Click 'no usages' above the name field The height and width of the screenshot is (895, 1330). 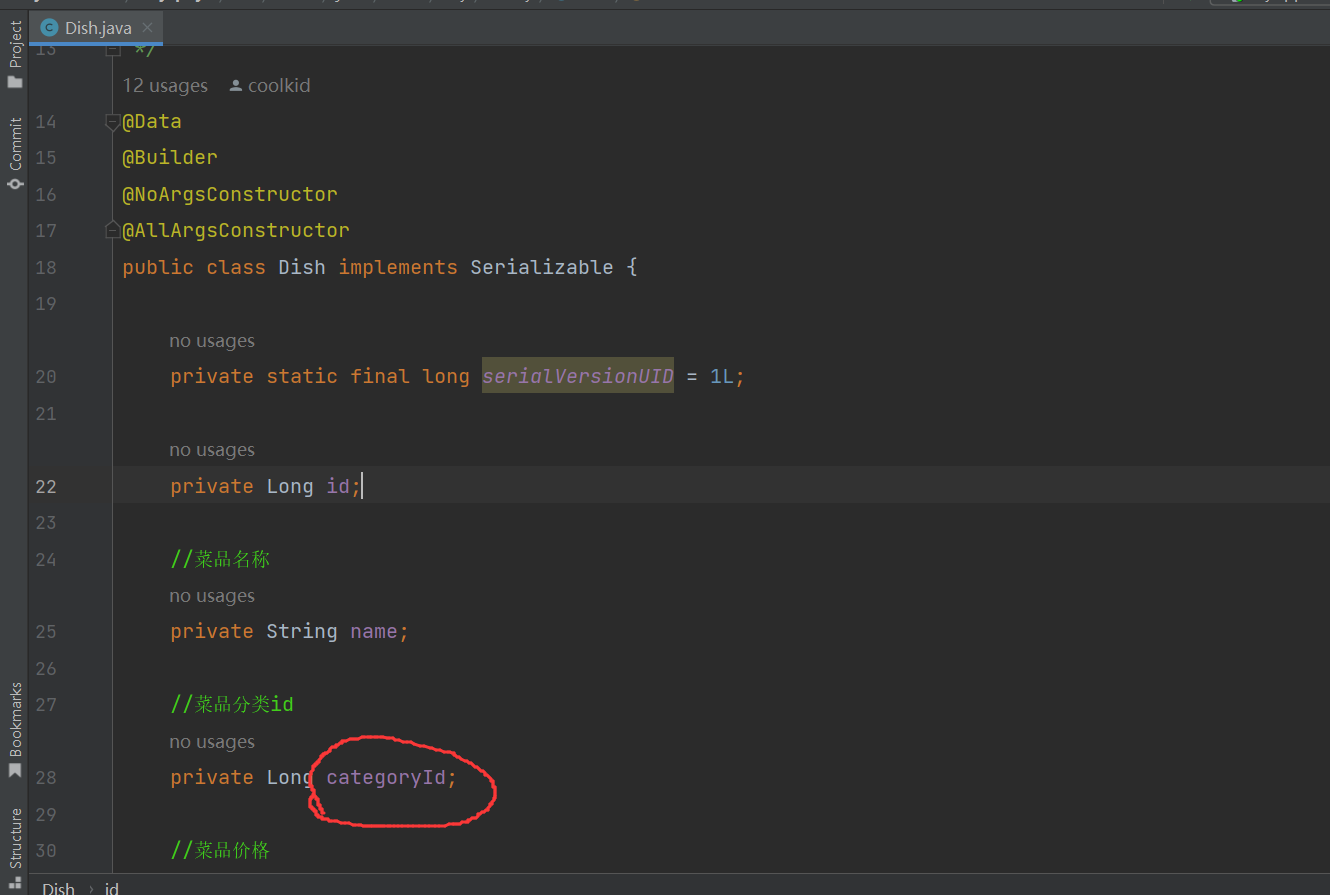coord(212,595)
